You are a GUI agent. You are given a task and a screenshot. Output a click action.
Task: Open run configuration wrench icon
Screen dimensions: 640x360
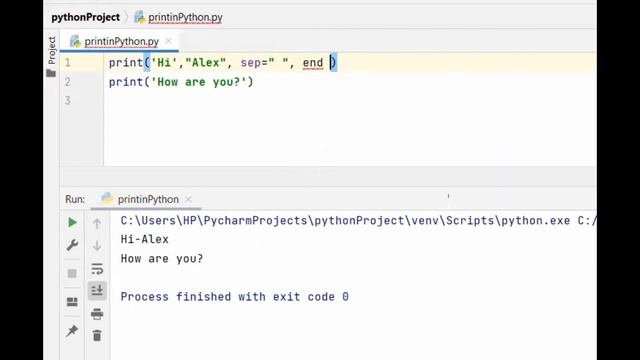pos(72,245)
